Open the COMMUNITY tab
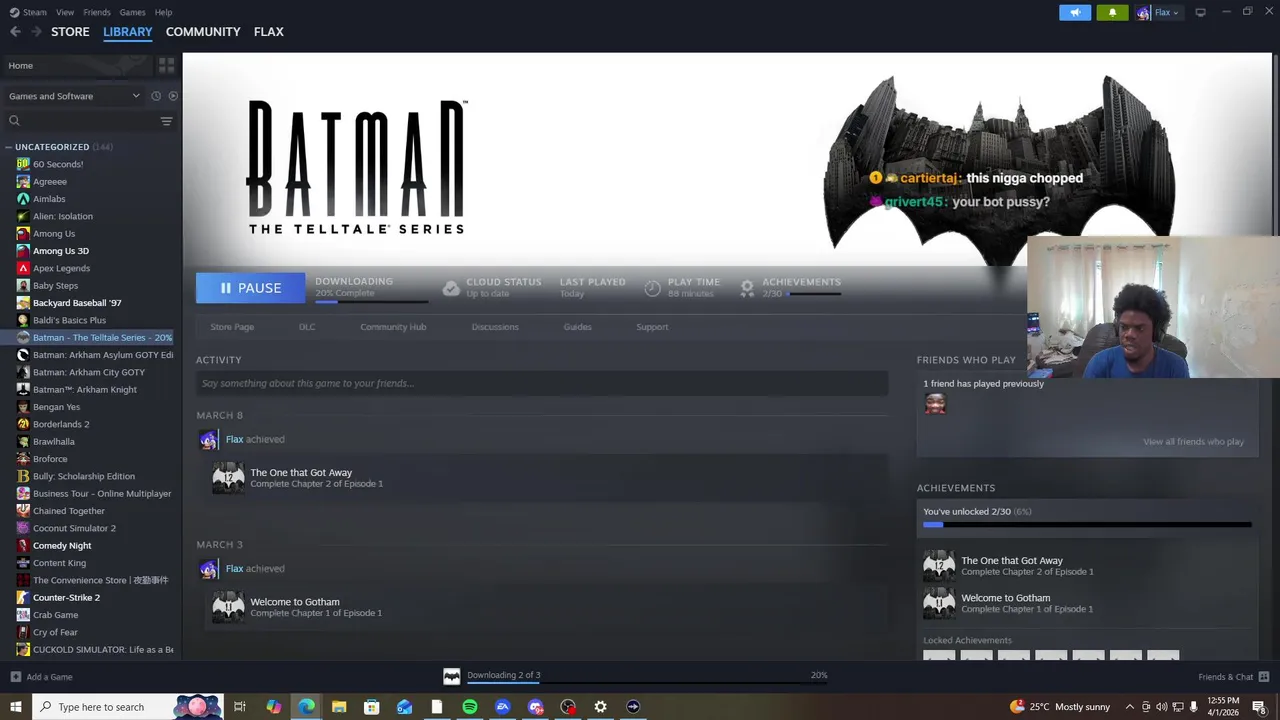1280x720 pixels. (x=203, y=32)
